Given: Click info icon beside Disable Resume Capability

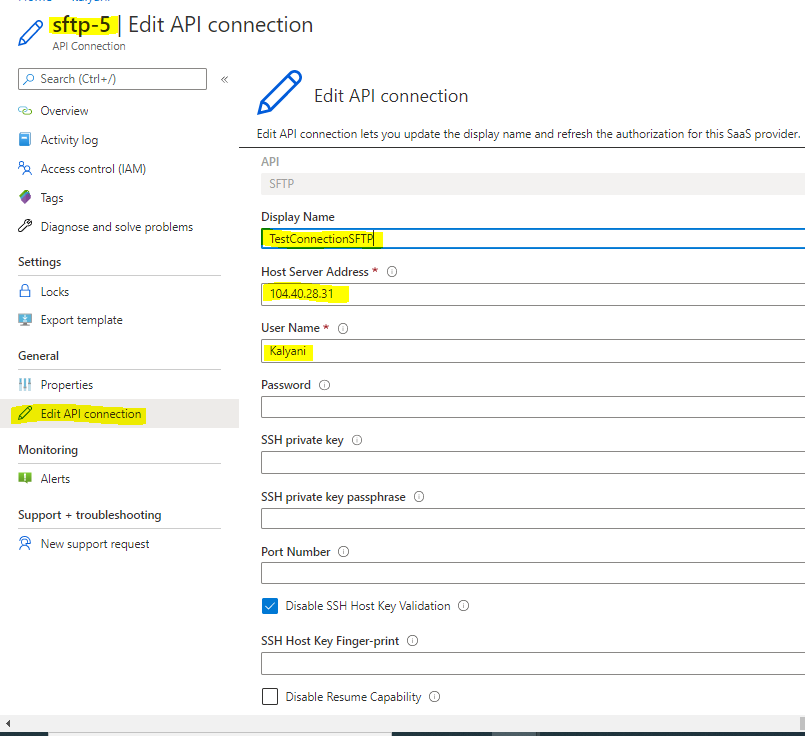Looking at the screenshot, I should [x=435, y=696].
